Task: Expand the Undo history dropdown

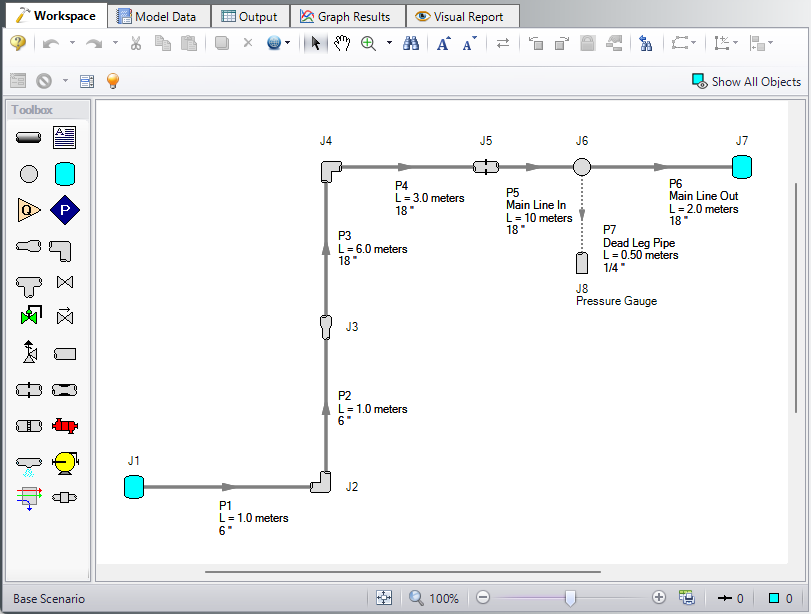Action: tap(73, 44)
